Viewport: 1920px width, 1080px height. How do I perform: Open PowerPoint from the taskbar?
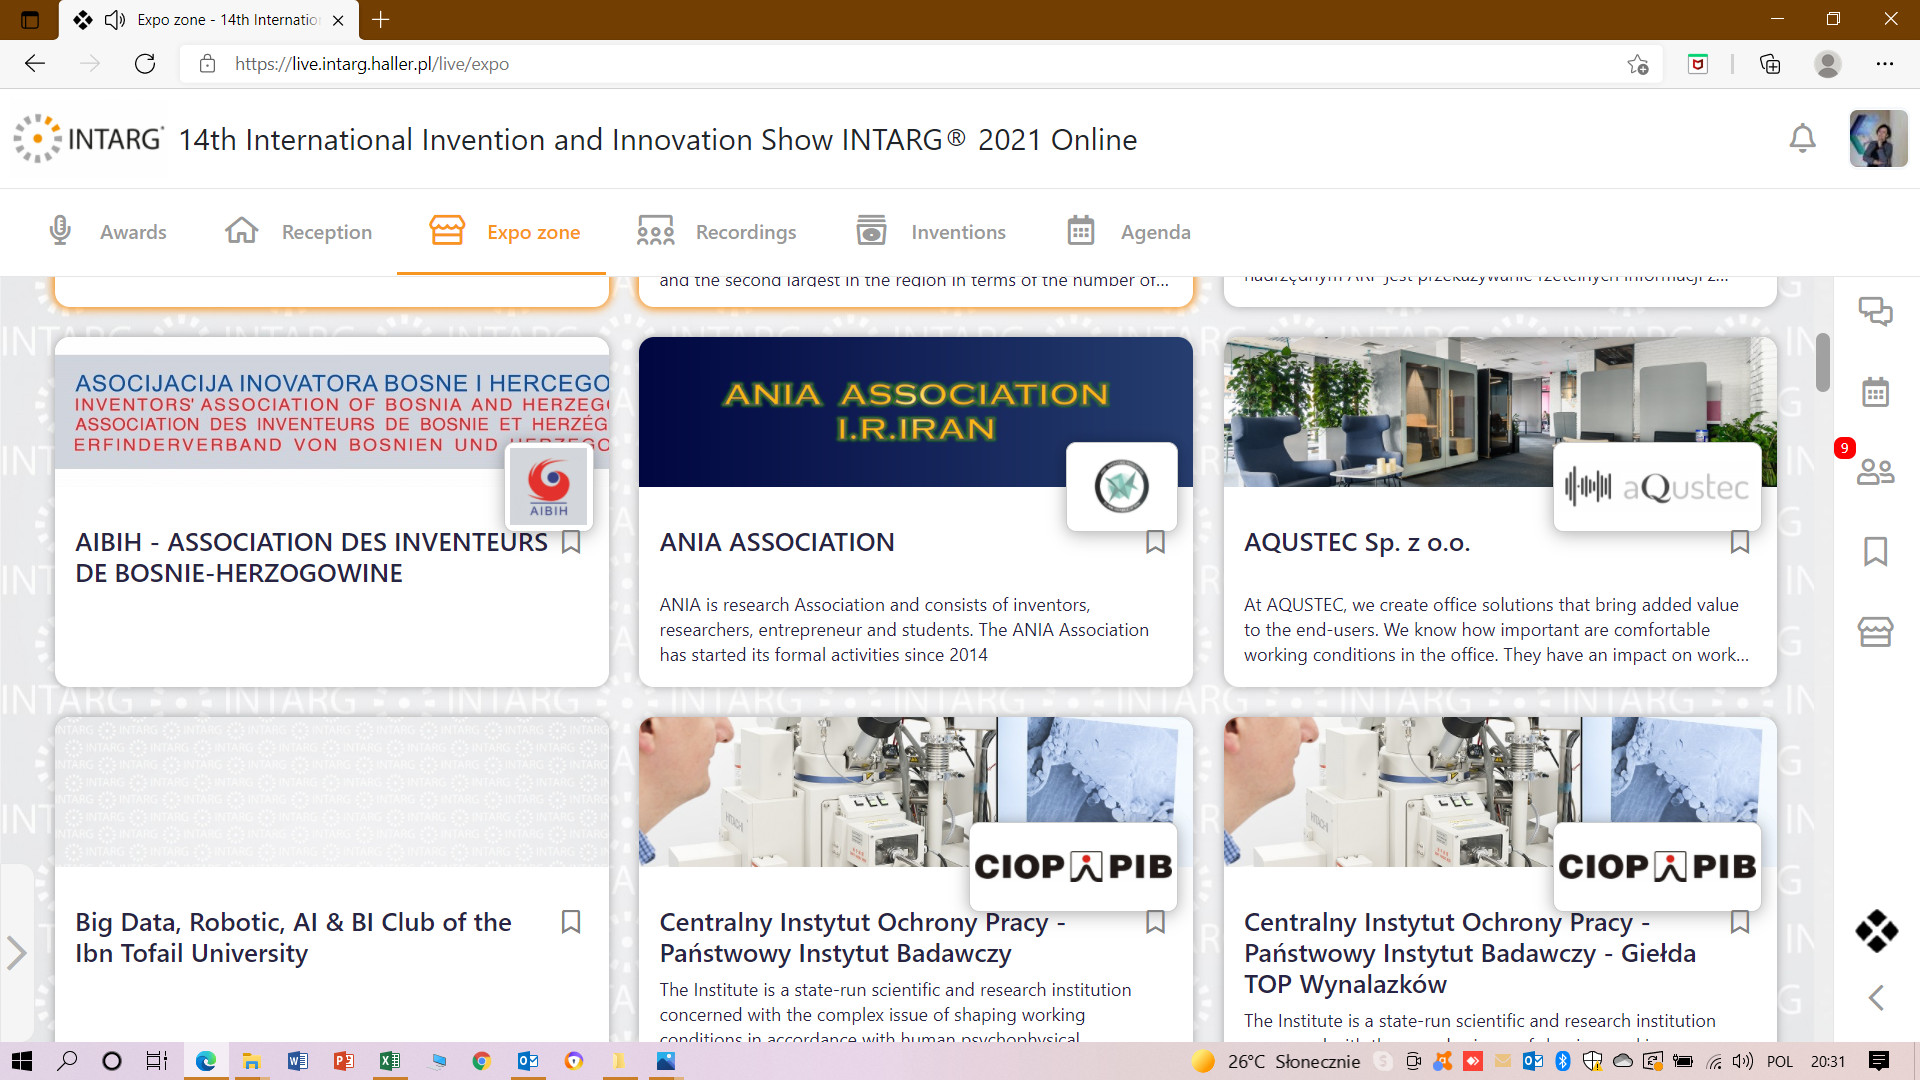click(x=343, y=1061)
